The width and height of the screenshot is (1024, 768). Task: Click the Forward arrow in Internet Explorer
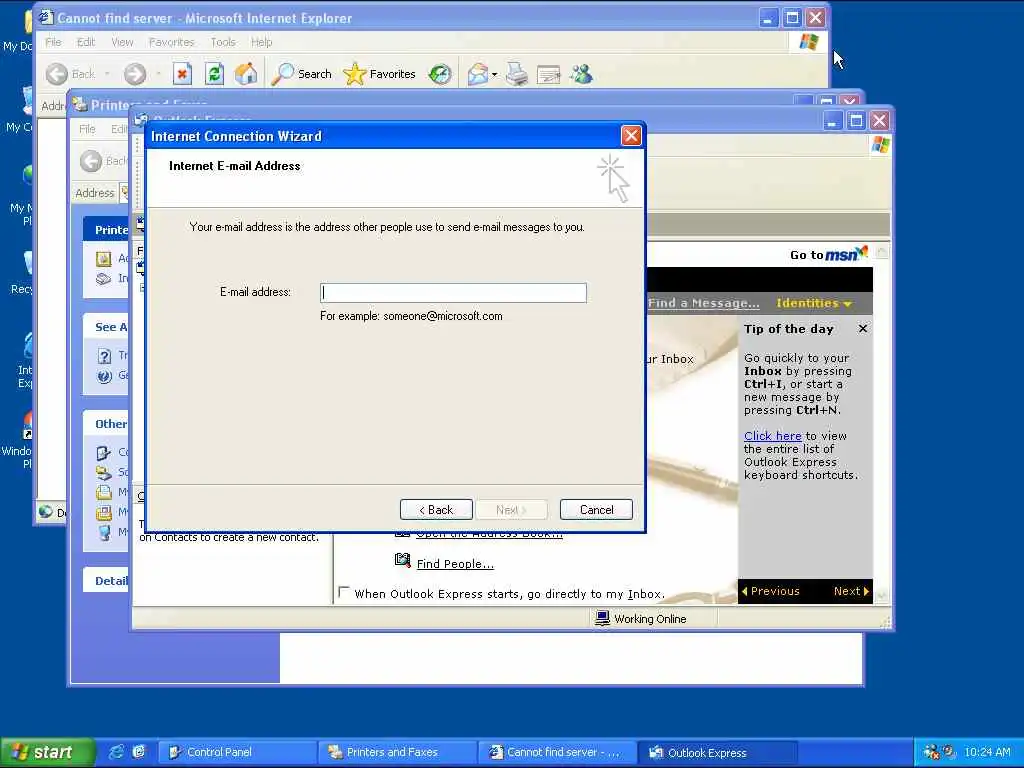coord(135,74)
